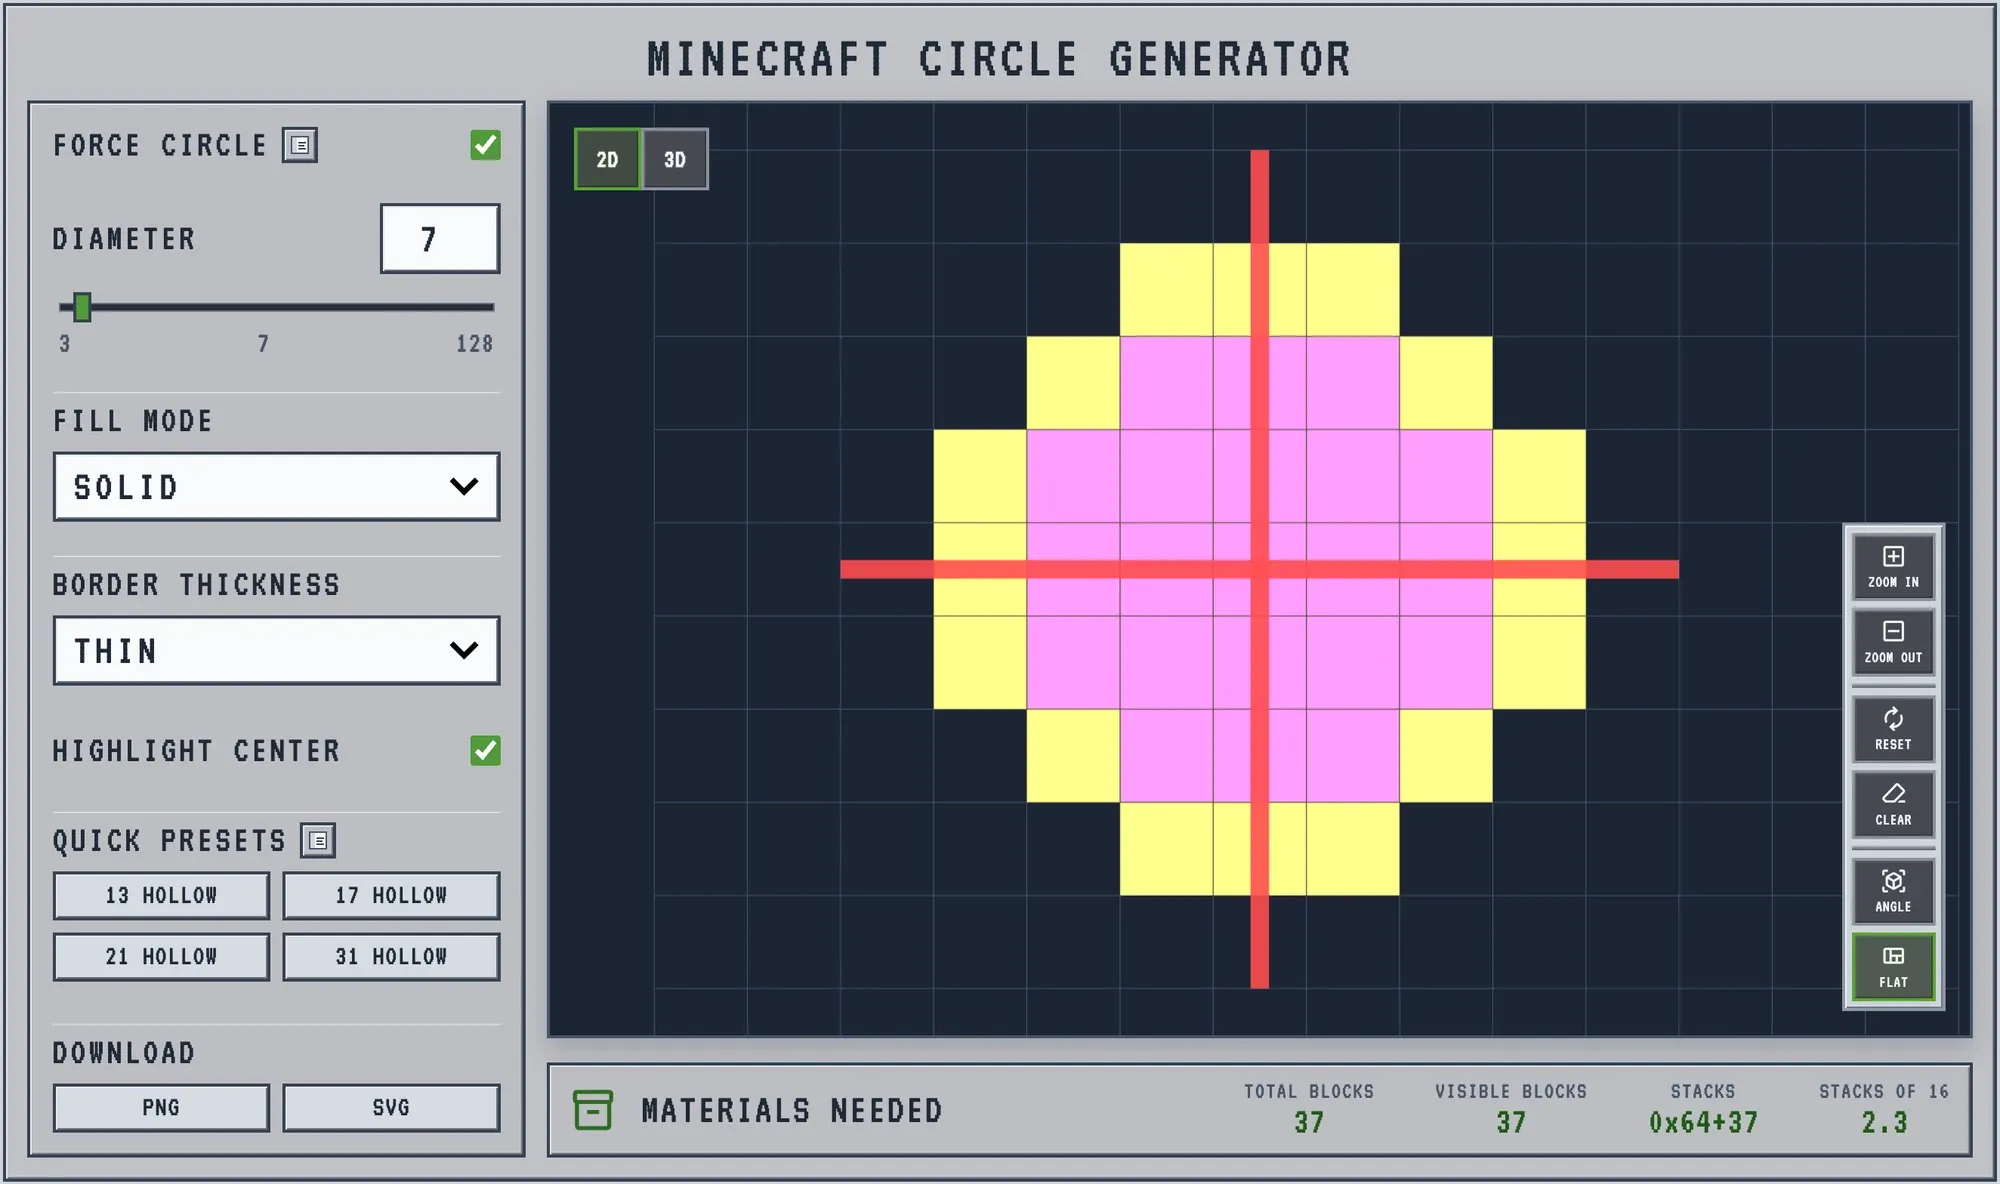Click the Zoom In button
Screen dimensions: 2000x1184
[1893, 567]
